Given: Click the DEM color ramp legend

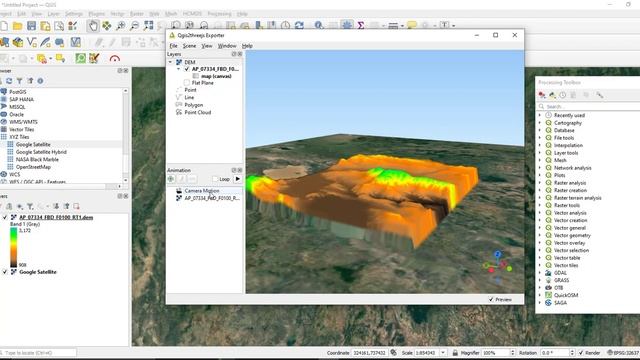Looking at the screenshot, I should click(x=13, y=247).
